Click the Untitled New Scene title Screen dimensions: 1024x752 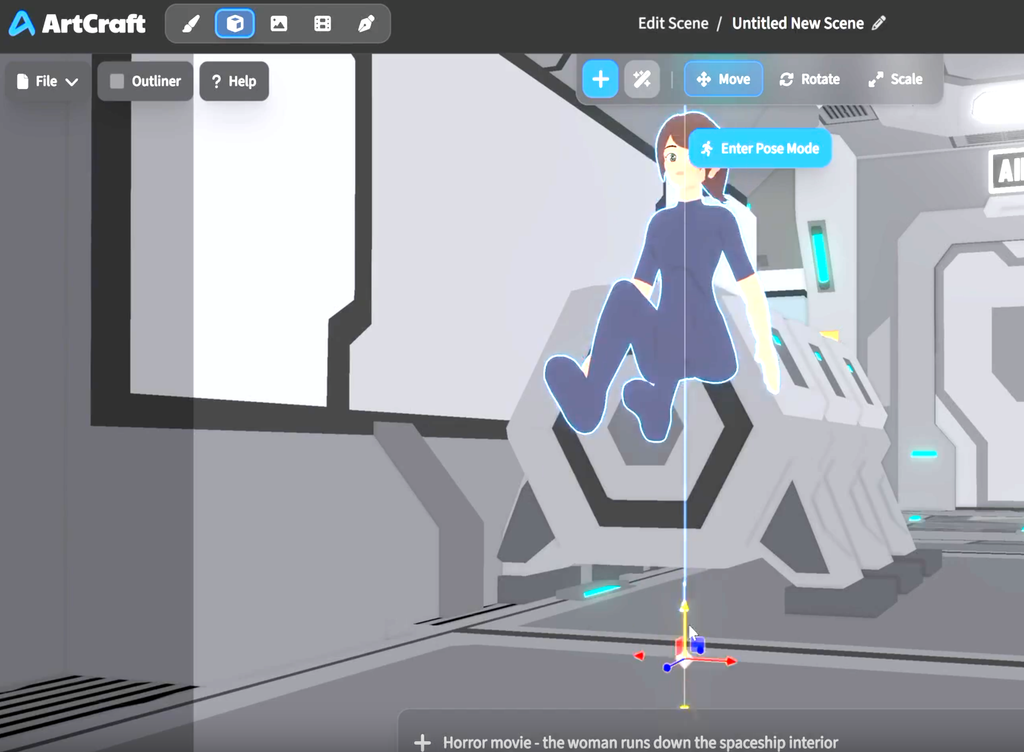click(797, 24)
